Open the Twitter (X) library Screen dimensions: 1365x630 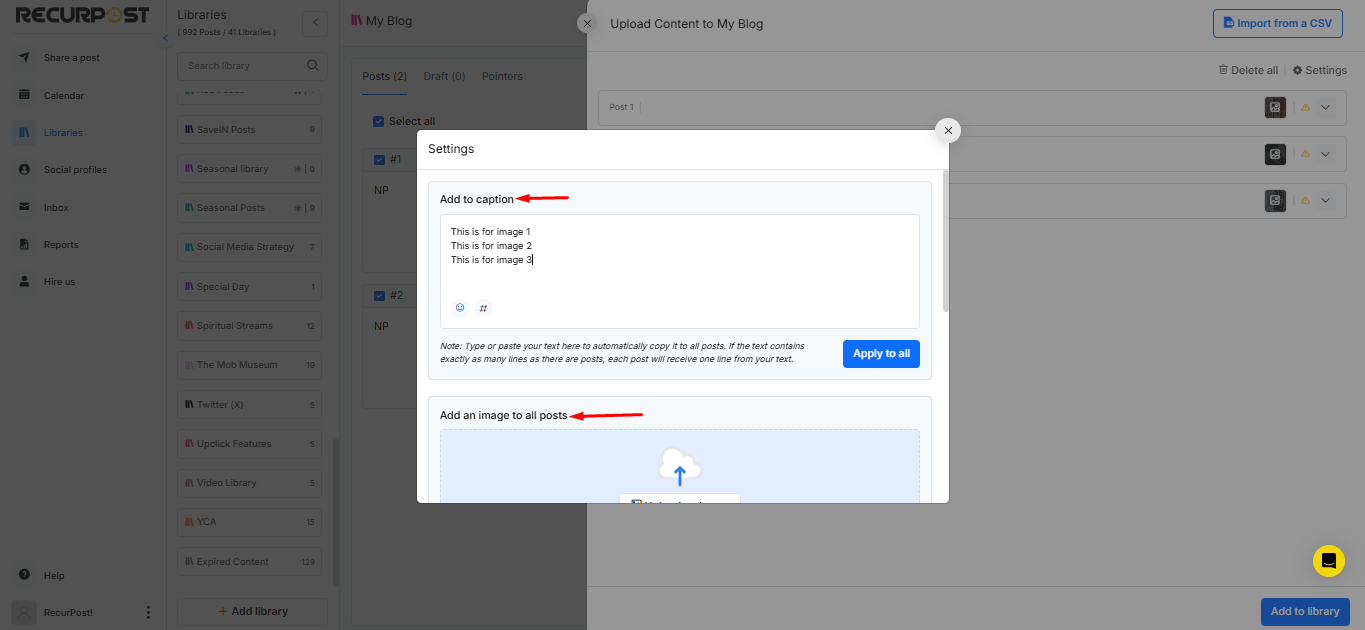click(250, 405)
